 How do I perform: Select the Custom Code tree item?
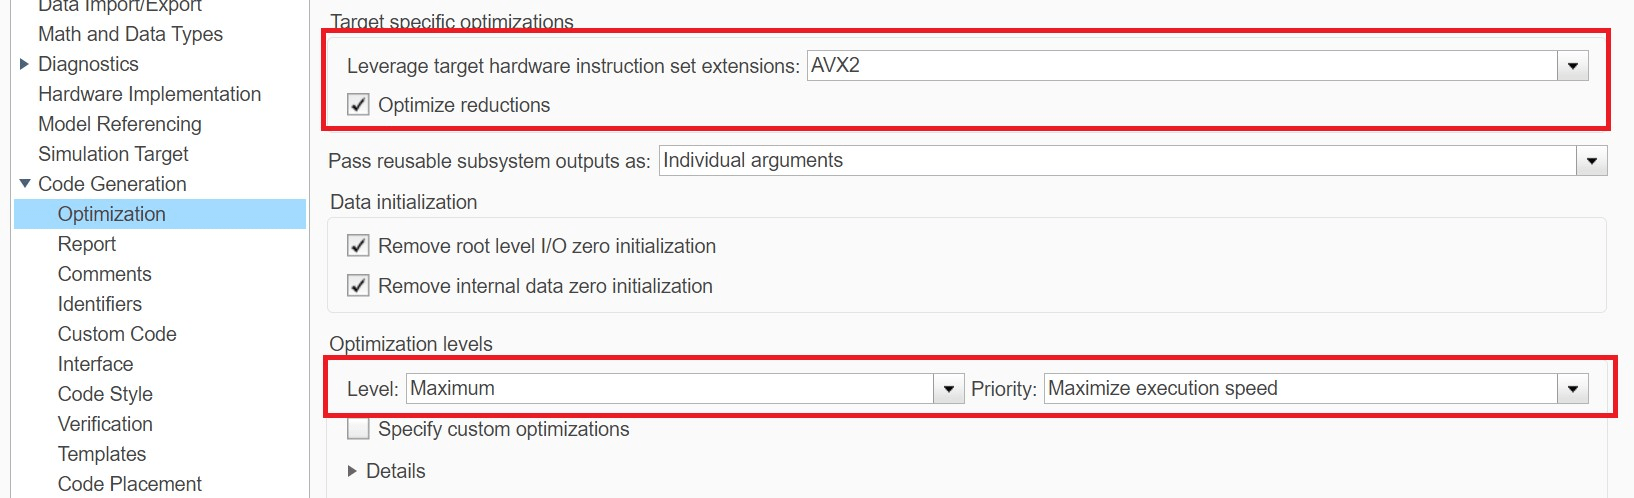point(117,334)
